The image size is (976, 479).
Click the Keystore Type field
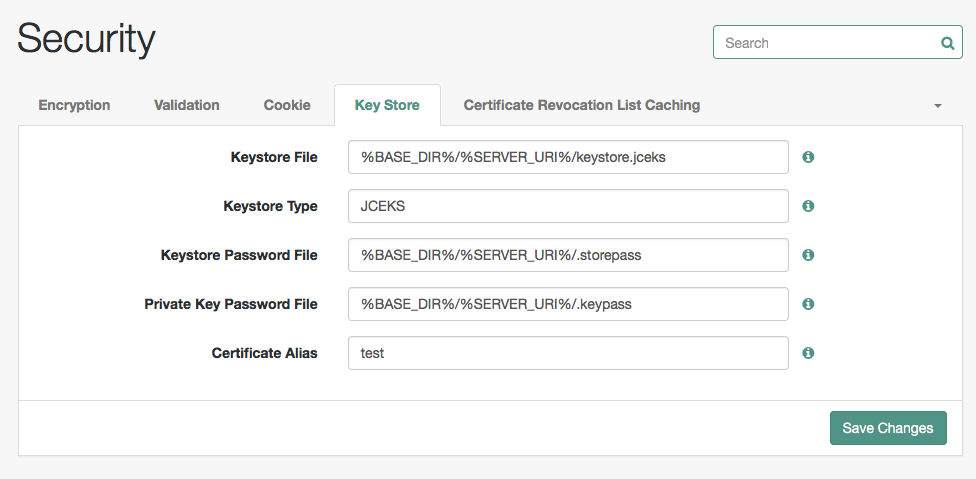pyautogui.click(x=568, y=206)
